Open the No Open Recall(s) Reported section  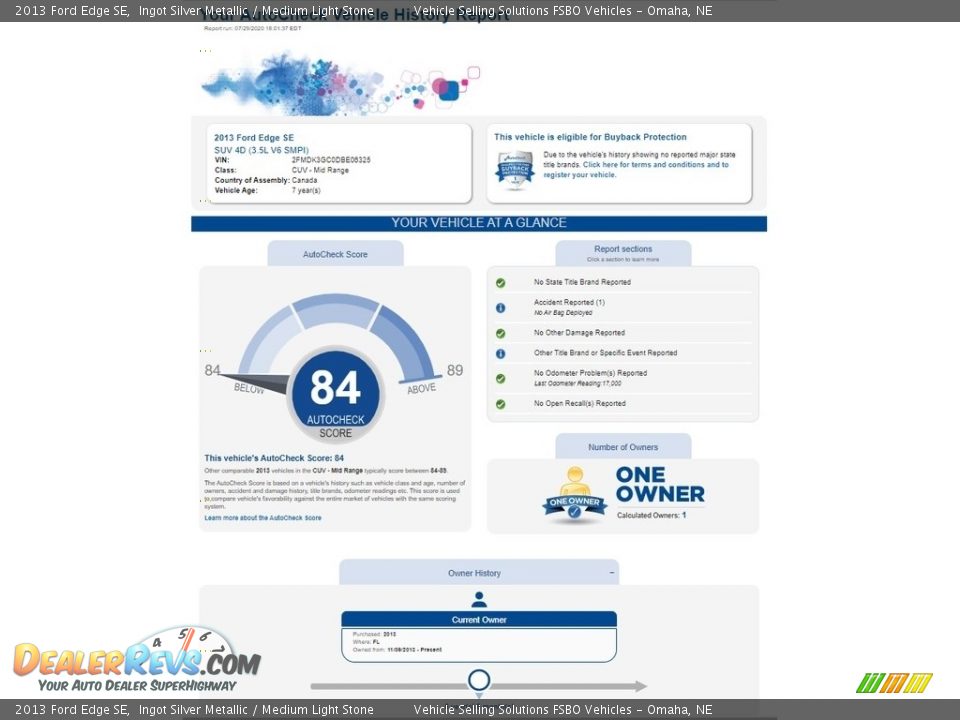[580, 403]
